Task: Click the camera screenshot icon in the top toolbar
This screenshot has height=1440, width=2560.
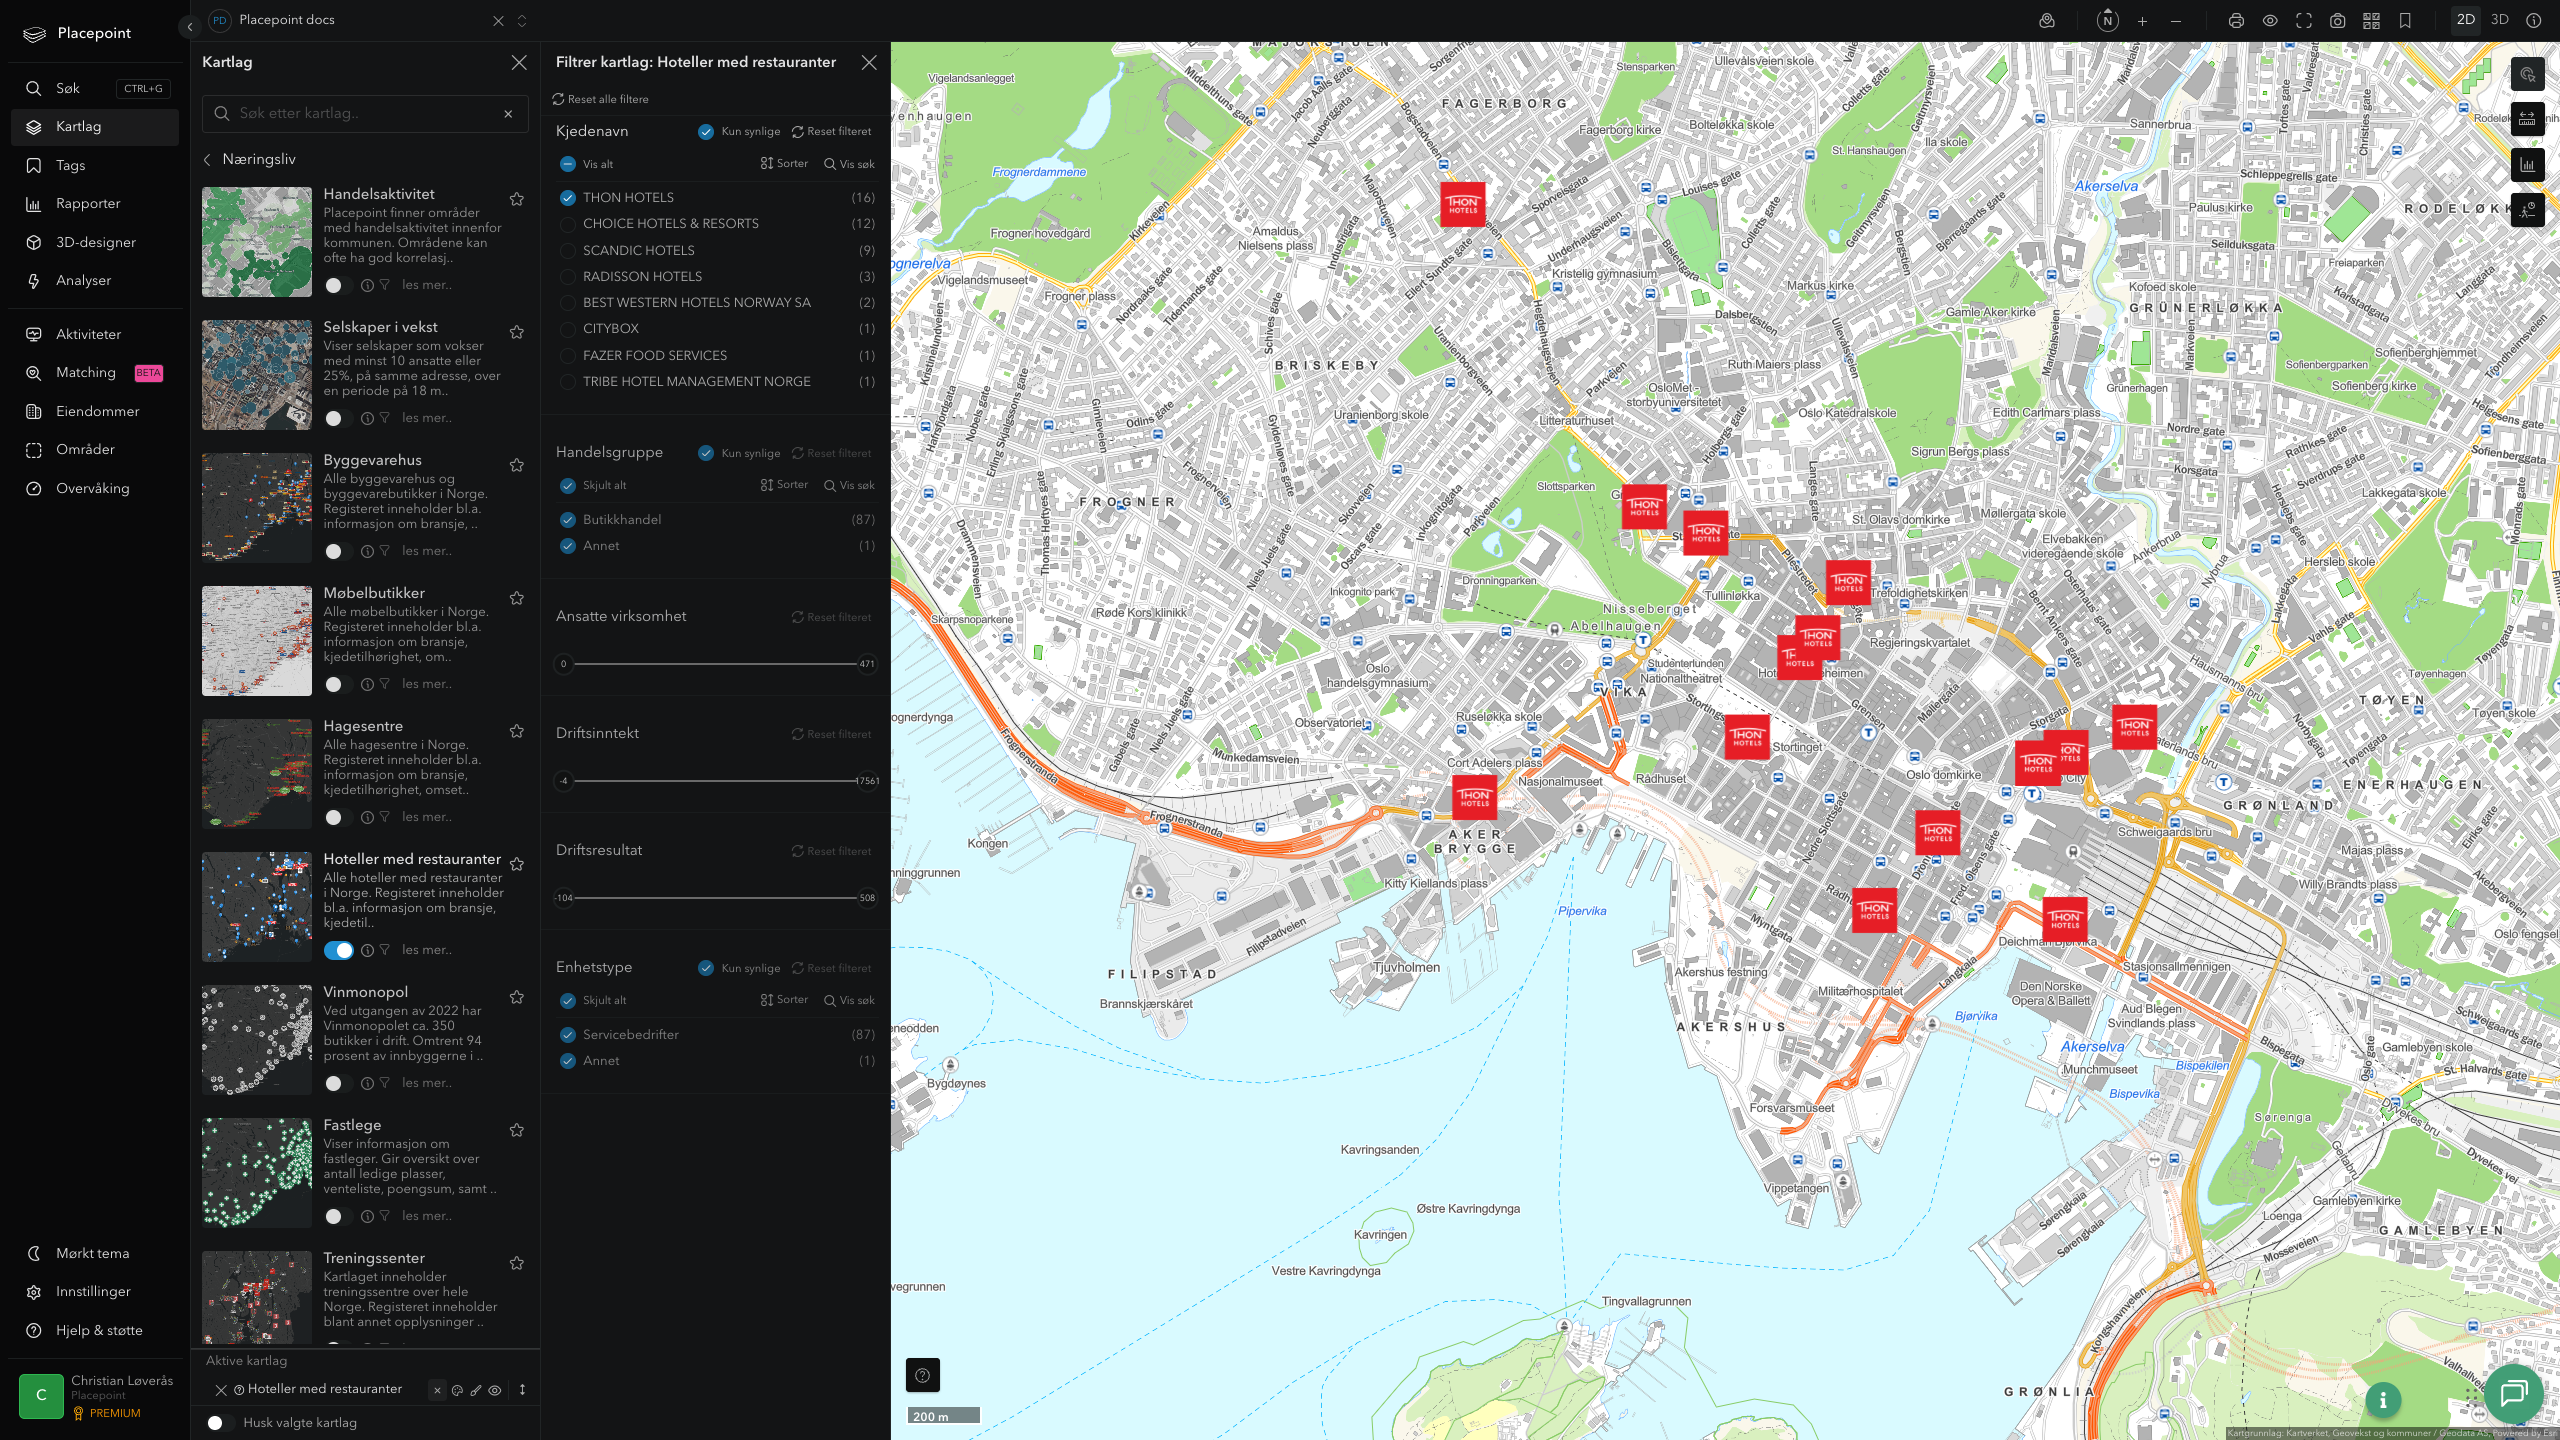Action: click(x=2337, y=21)
